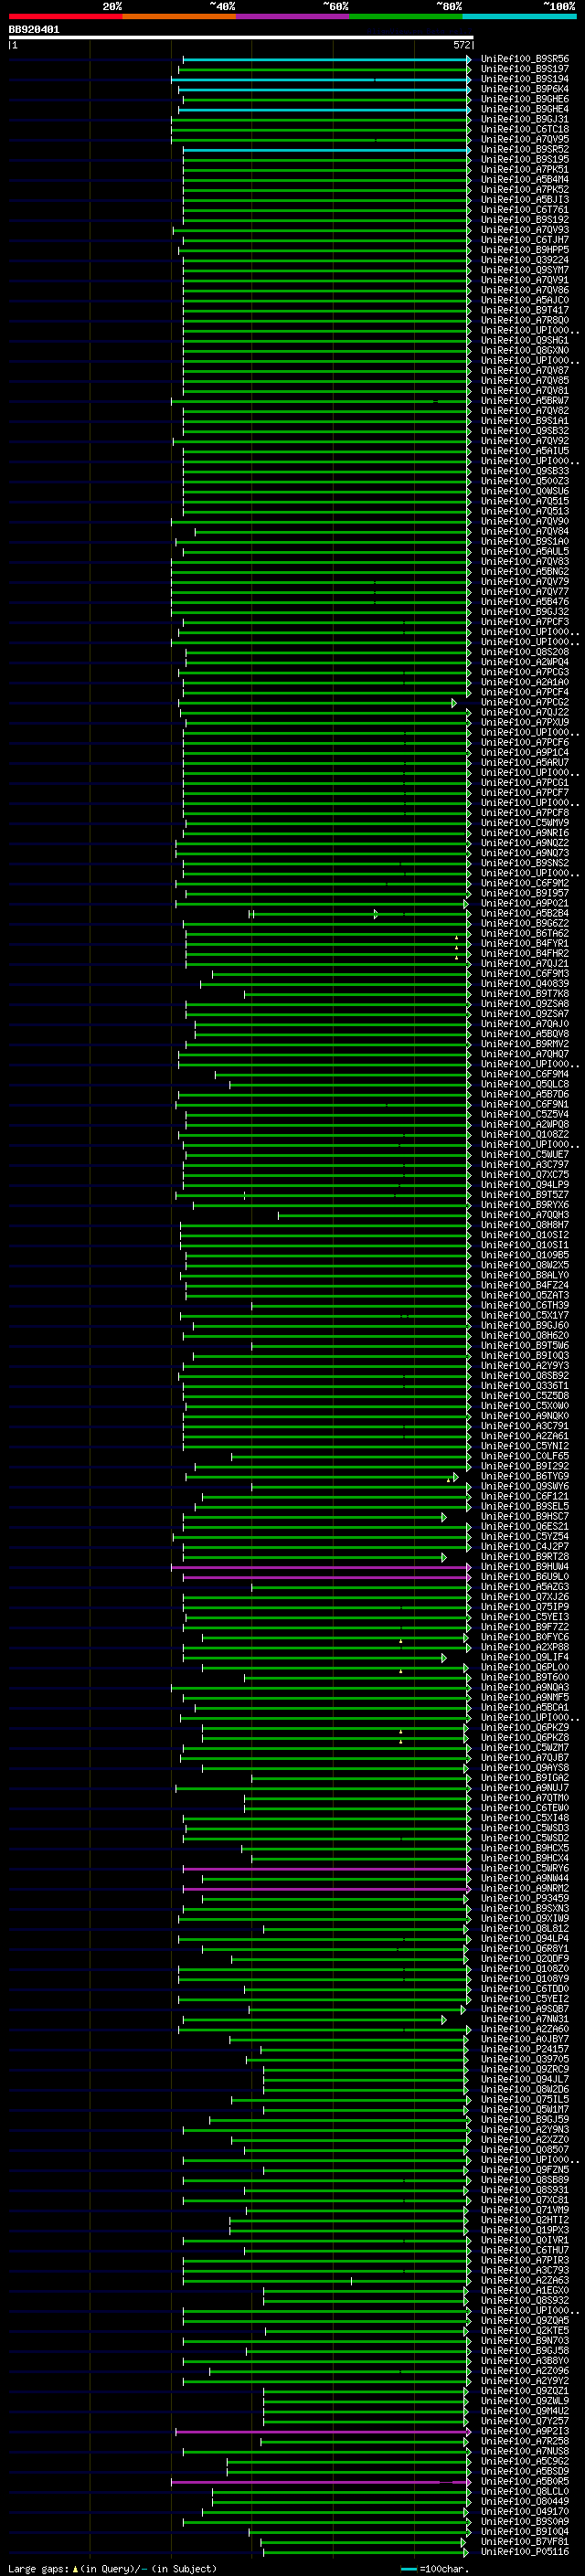Screen dimensions: 585x2576
Task: Select UniRef100_Q500Z3 label
Action: [524, 481]
